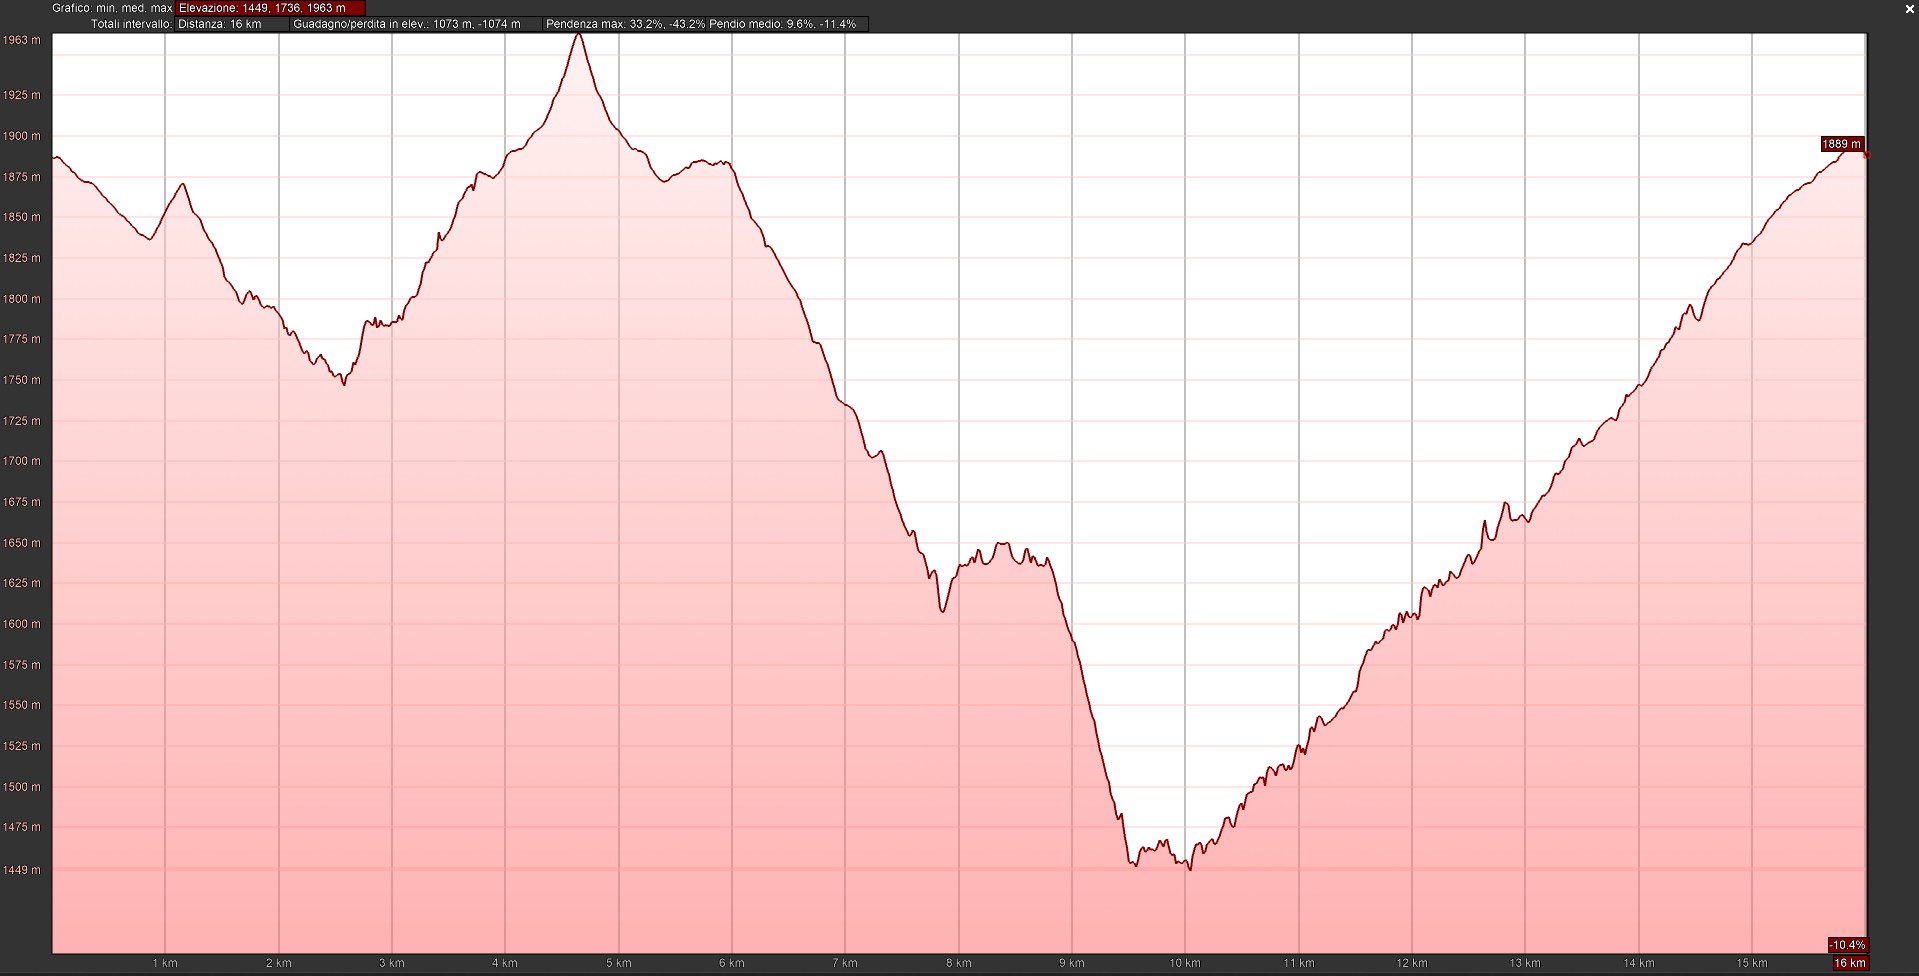
Task: Click the 8 km tick on distance axis
Action: click(958, 963)
